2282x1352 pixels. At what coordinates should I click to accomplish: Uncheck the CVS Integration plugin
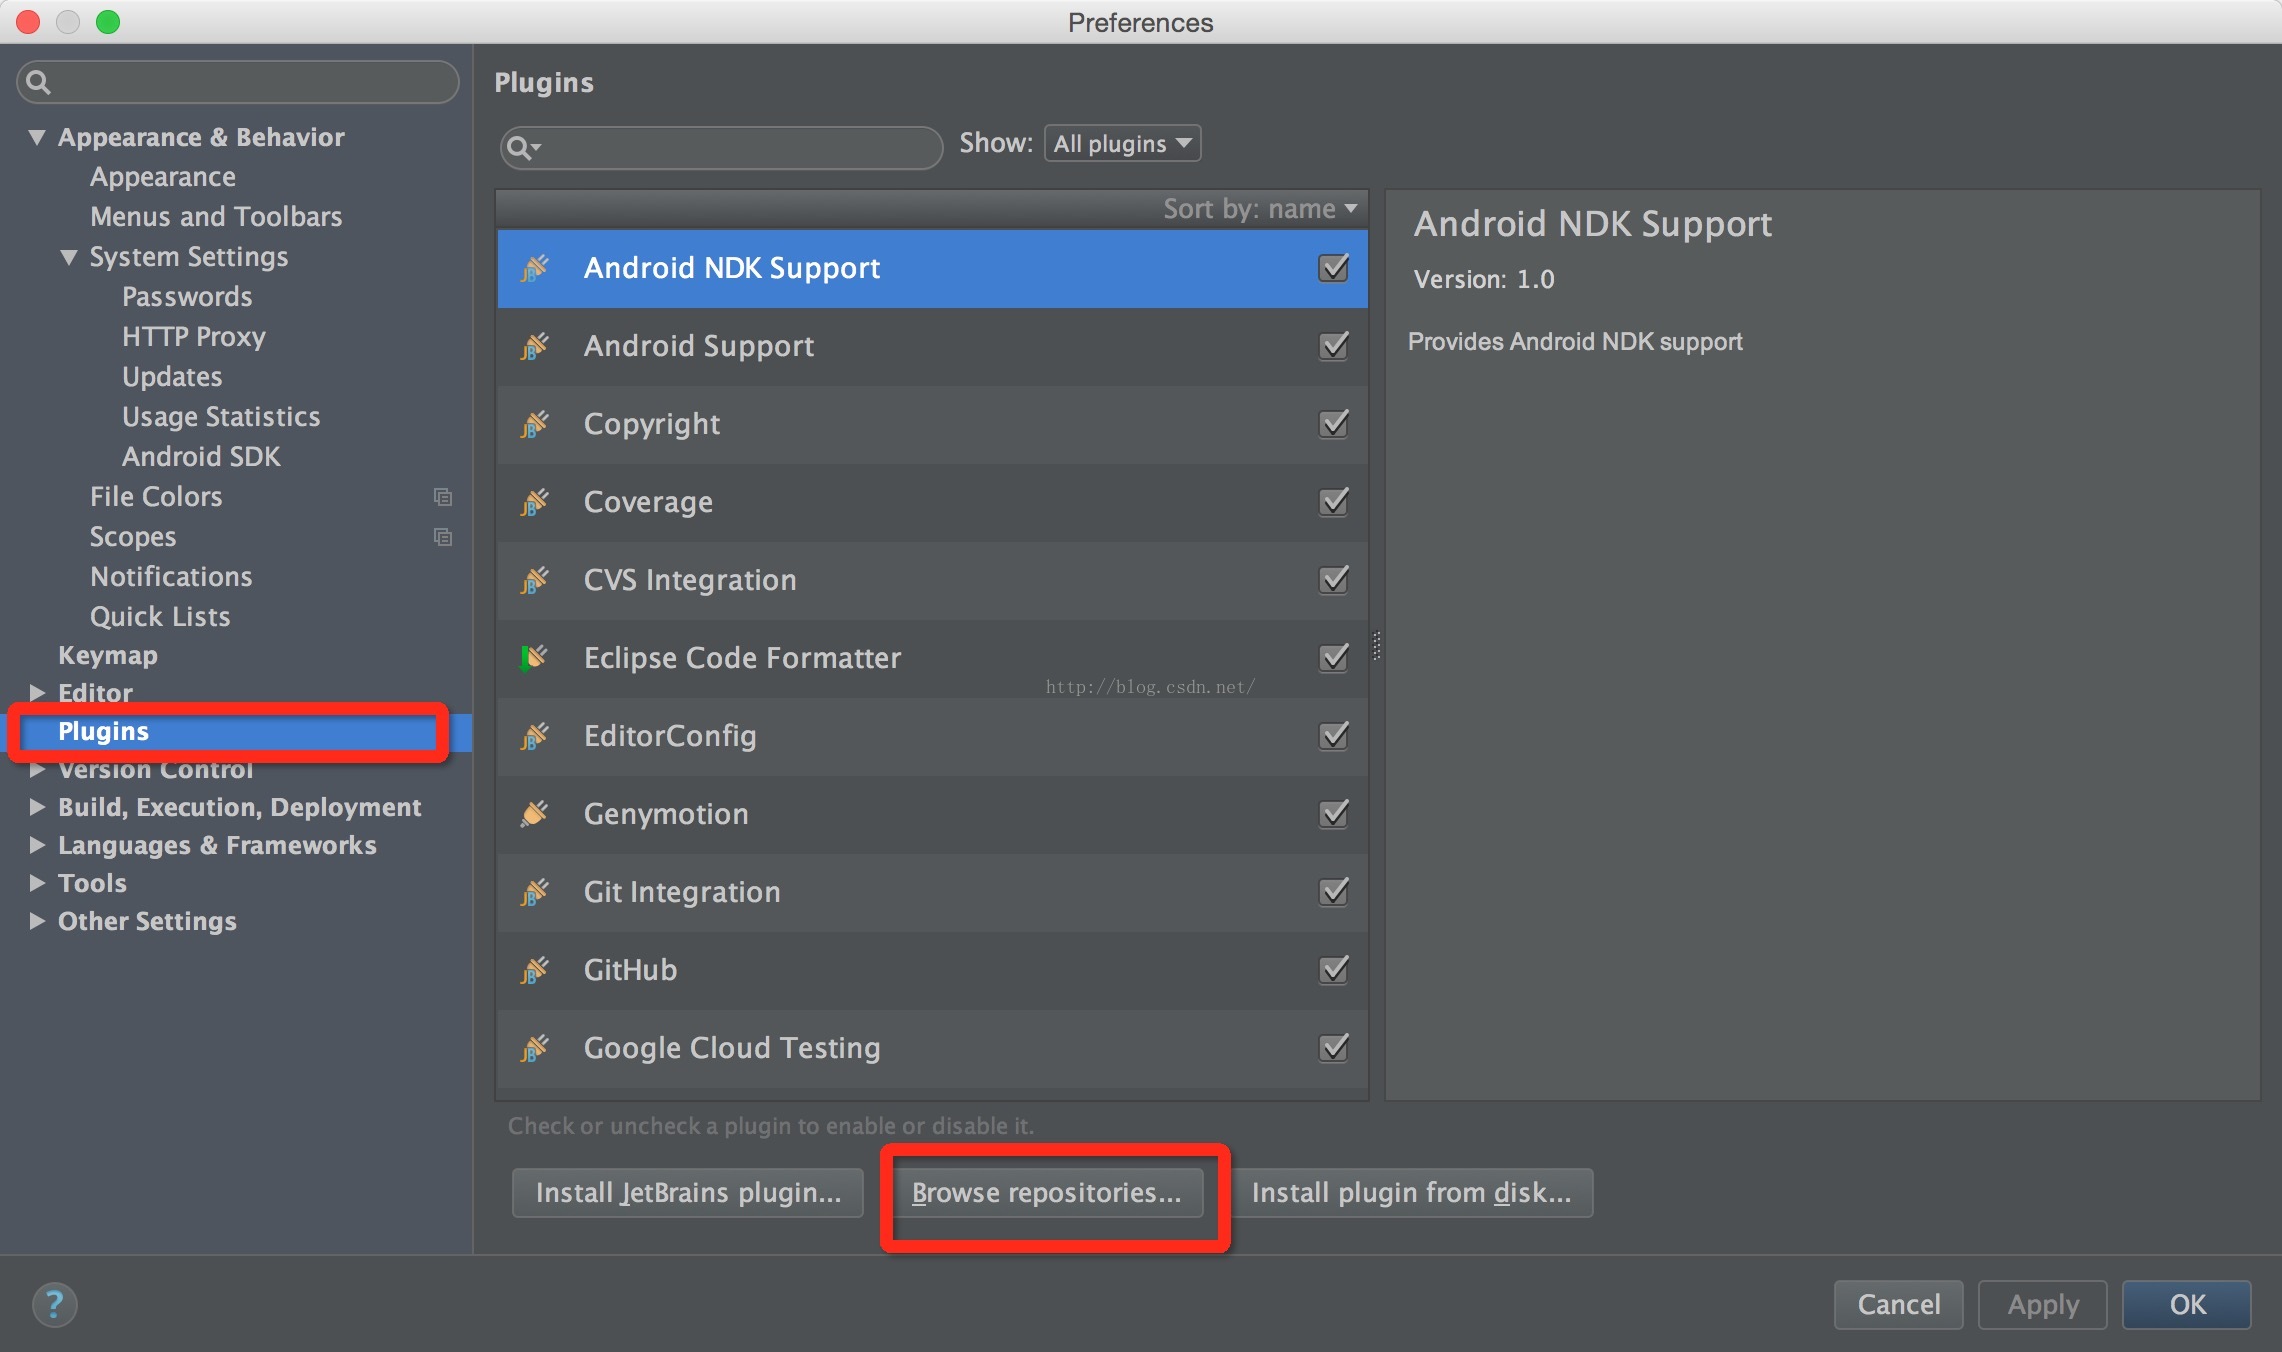[x=1333, y=580]
